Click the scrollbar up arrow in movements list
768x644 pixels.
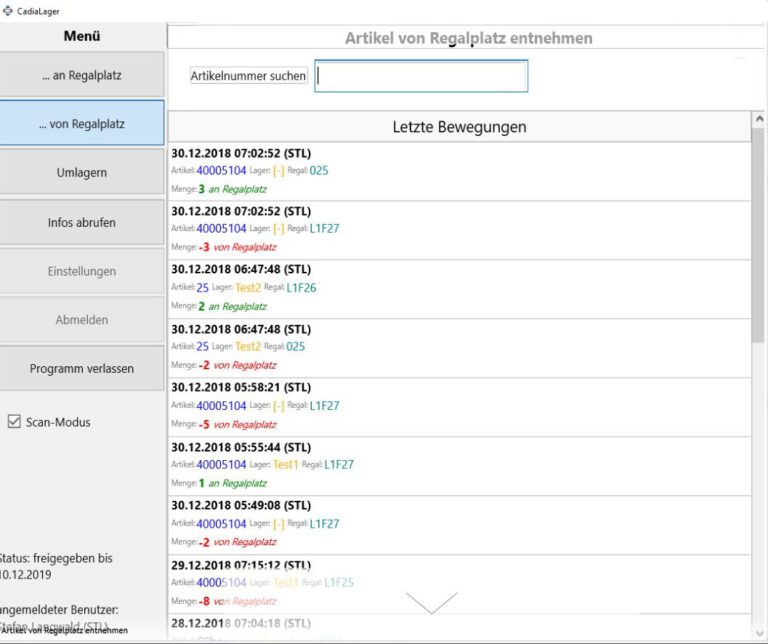758,120
